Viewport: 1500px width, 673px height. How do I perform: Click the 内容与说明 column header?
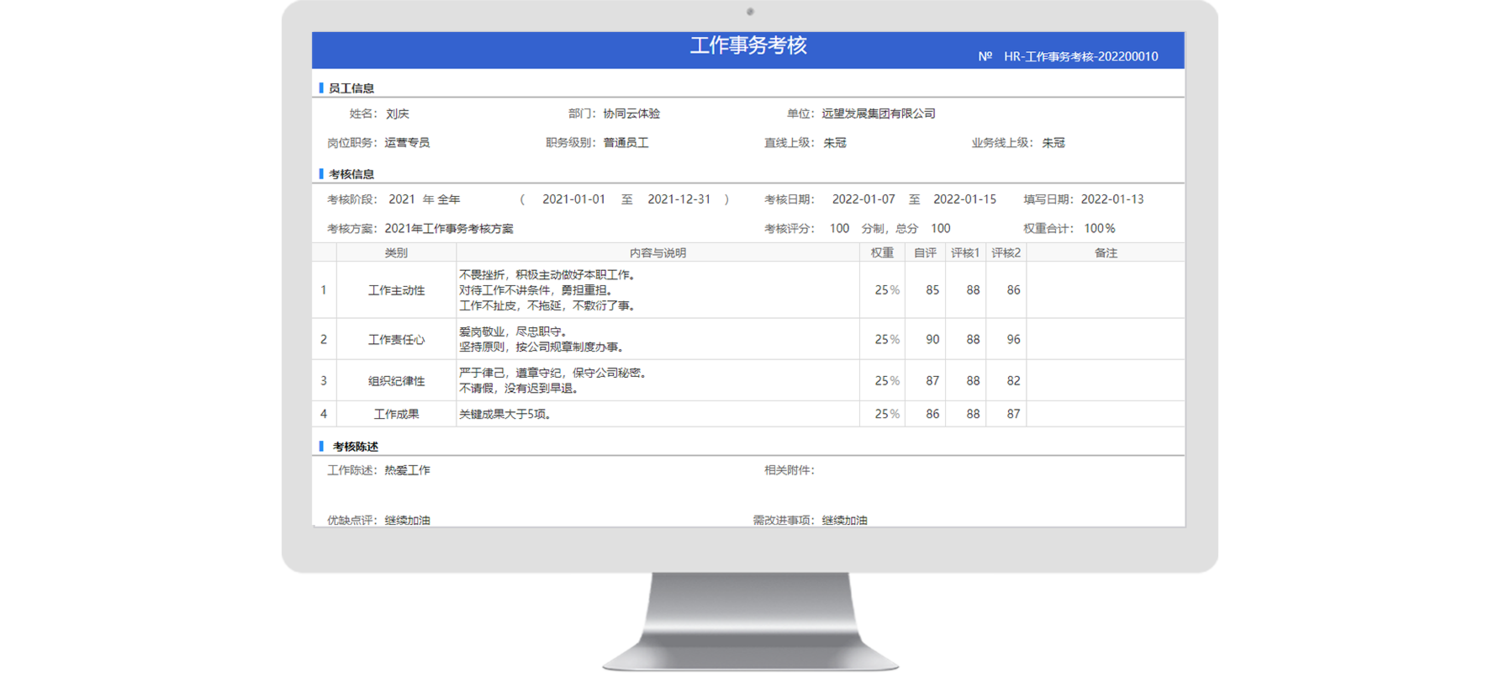tap(657, 253)
